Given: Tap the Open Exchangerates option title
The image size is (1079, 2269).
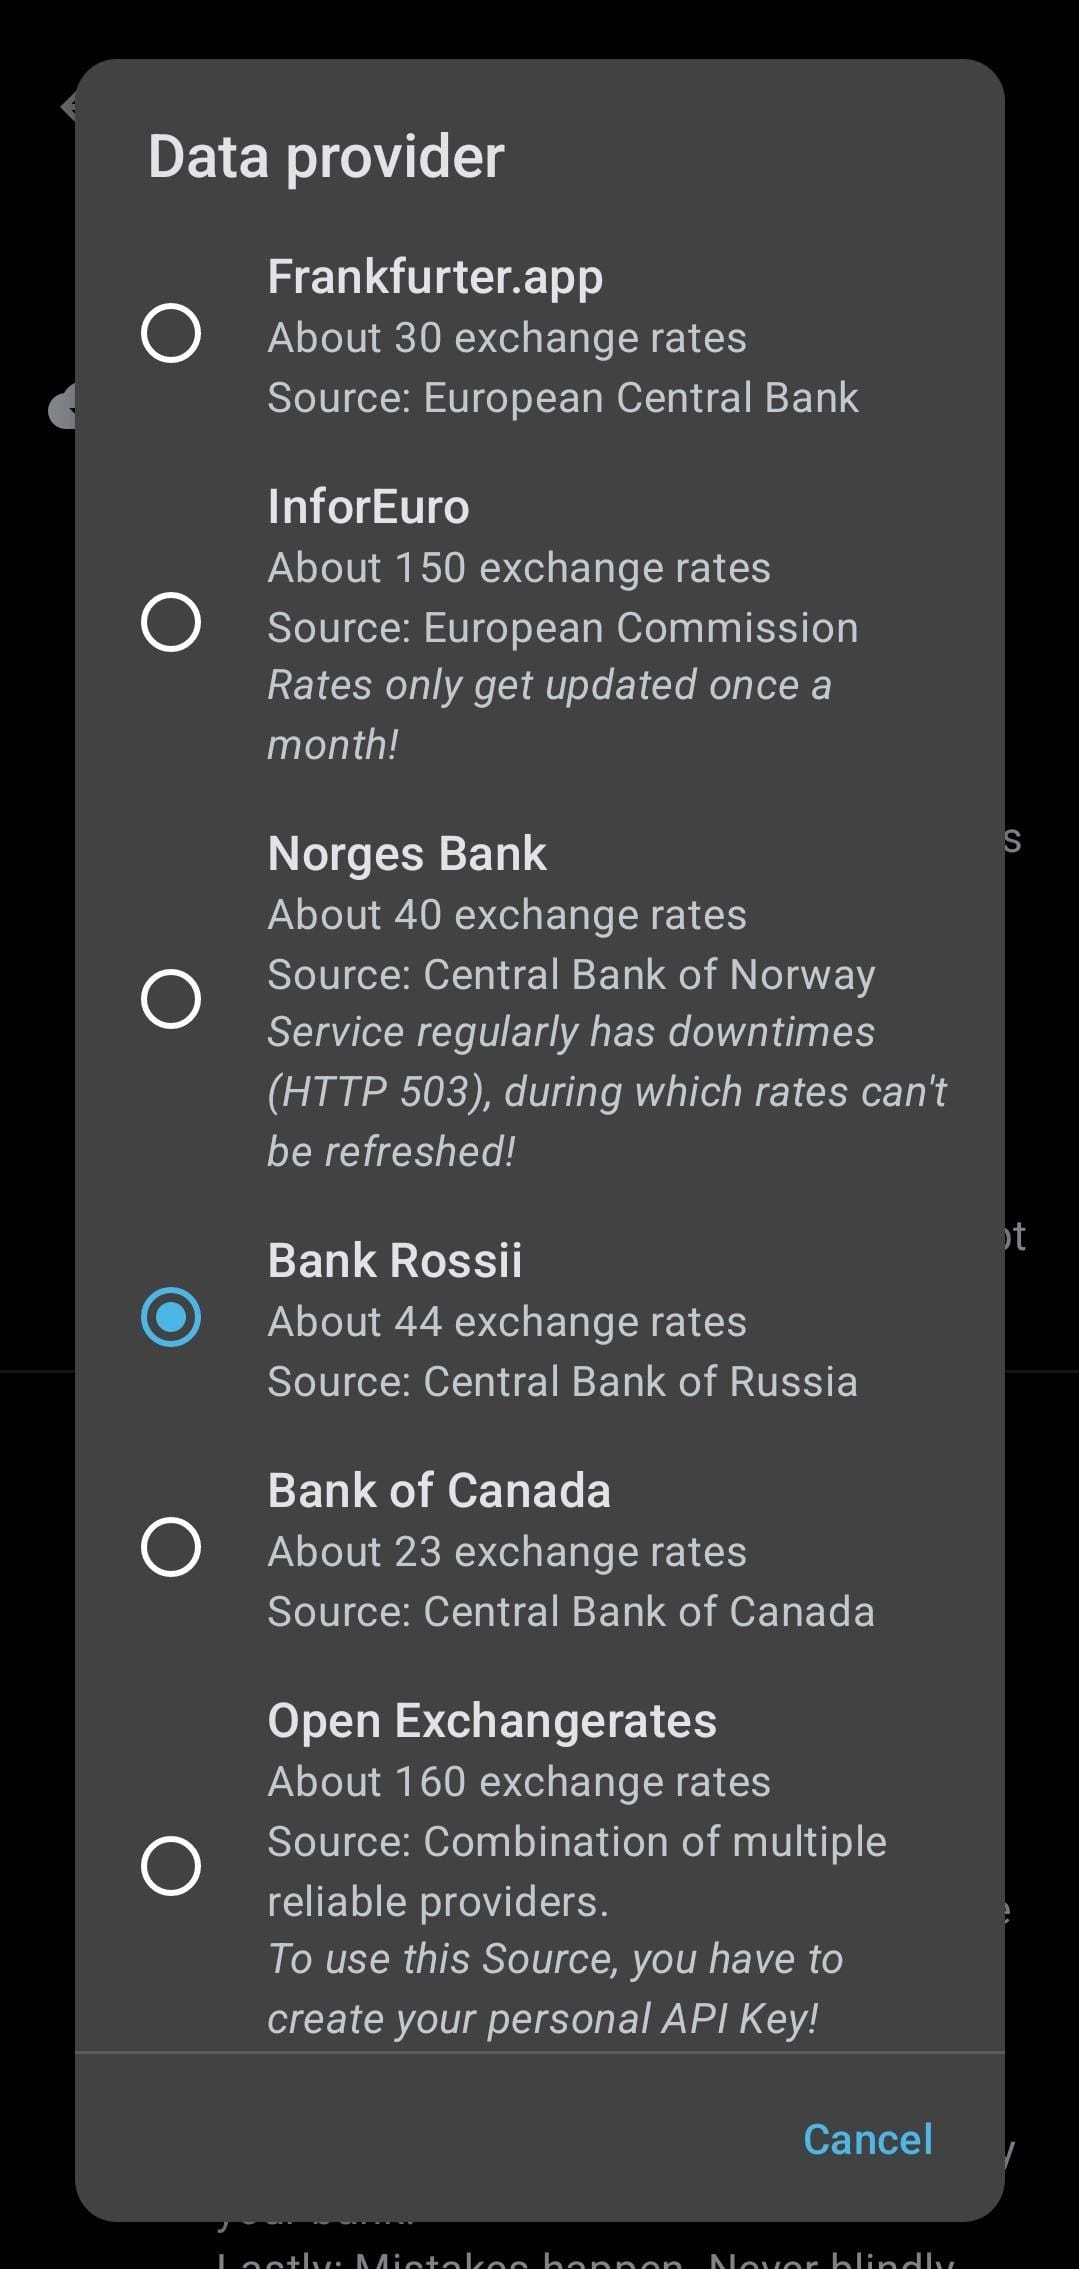Looking at the screenshot, I should click(492, 1721).
